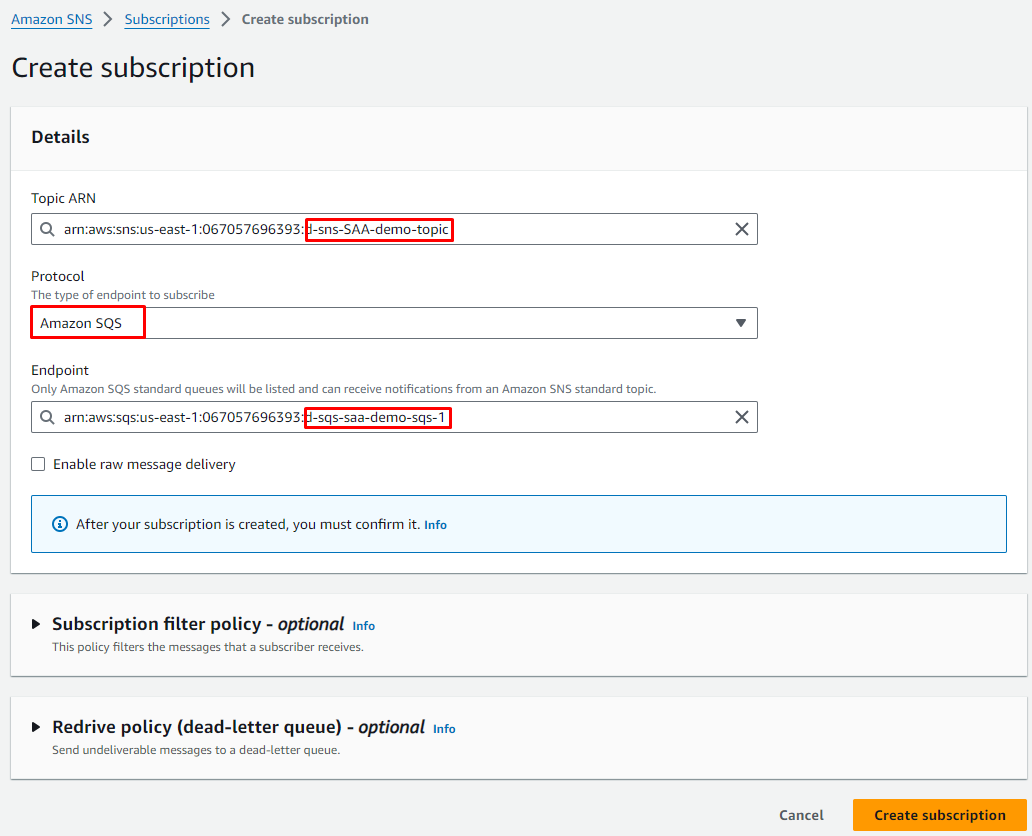Open Info link for Subscription filter policy
This screenshot has height=836, width=1032.
pyautogui.click(x=363, y=626)
